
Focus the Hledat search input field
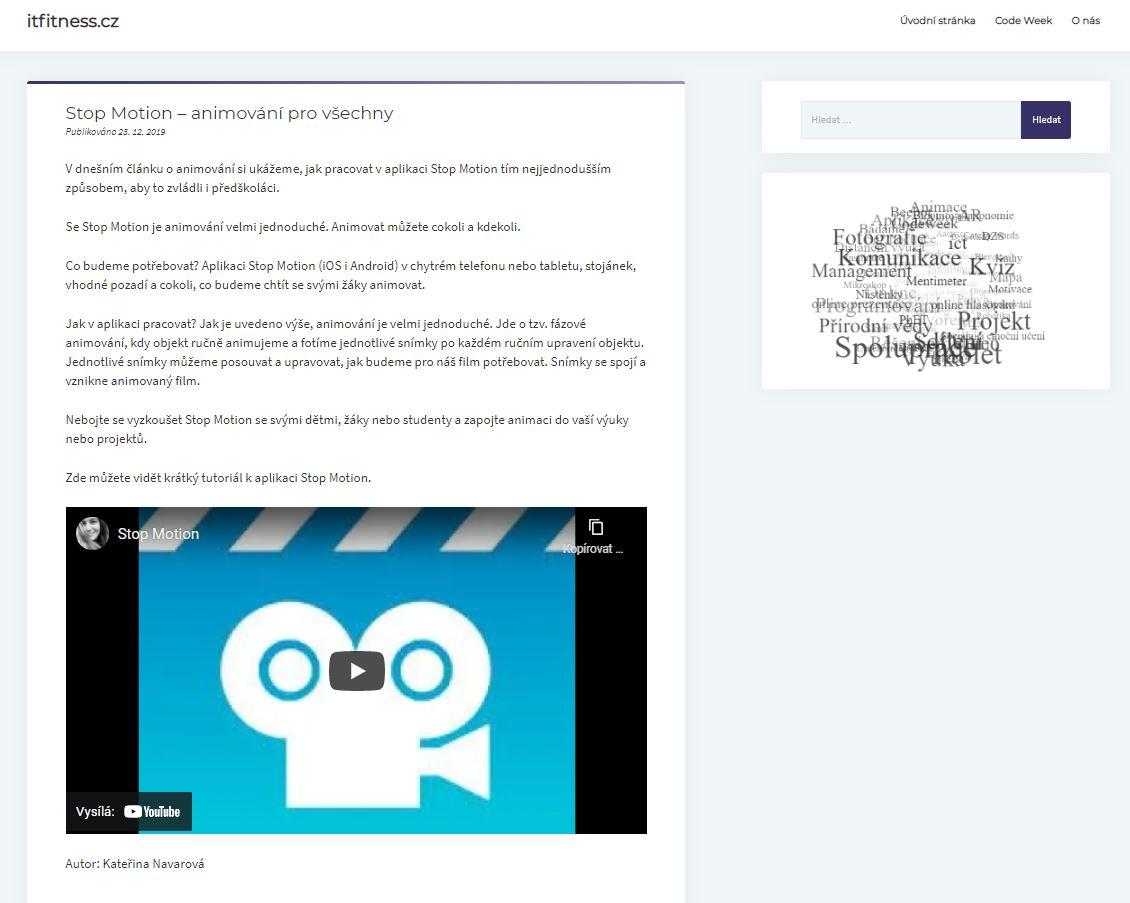click(x=910, y=120)
